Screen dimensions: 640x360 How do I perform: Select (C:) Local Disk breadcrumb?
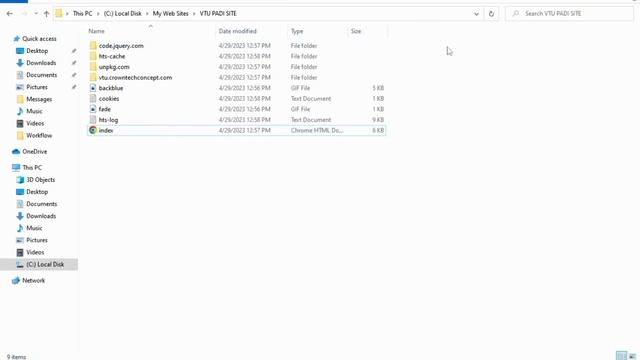pos(122,13)
